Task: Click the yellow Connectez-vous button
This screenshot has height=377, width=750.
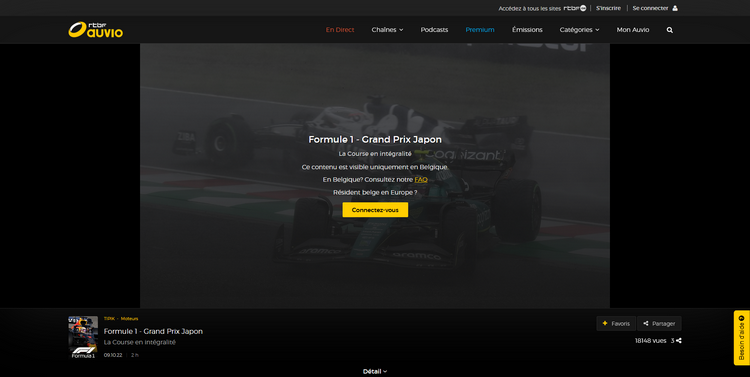Action: click(375, 210)
